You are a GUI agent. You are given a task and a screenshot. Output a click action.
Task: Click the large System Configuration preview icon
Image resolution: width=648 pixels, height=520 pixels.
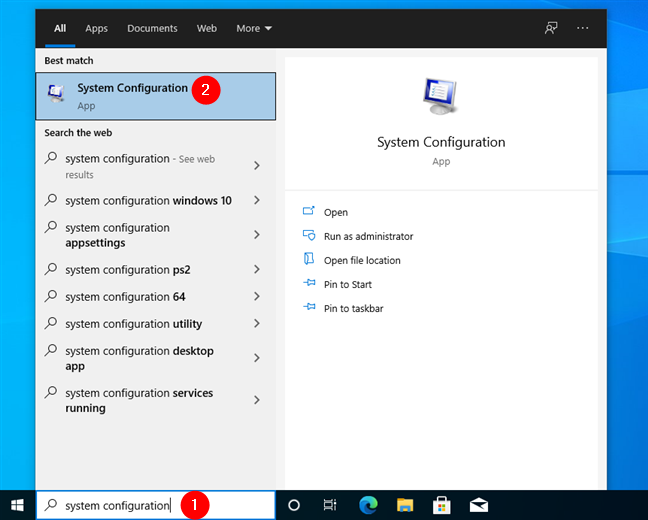click(441, 96)
